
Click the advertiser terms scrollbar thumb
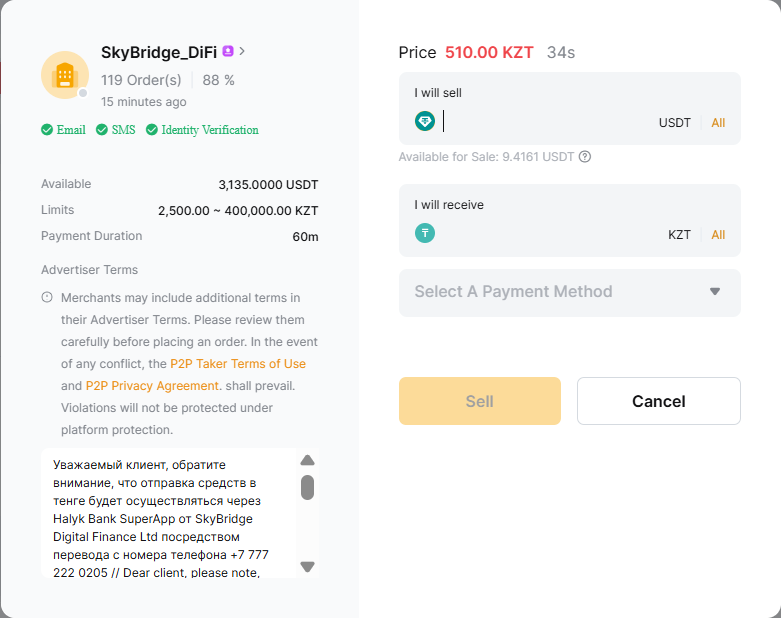tap(308, 487)
